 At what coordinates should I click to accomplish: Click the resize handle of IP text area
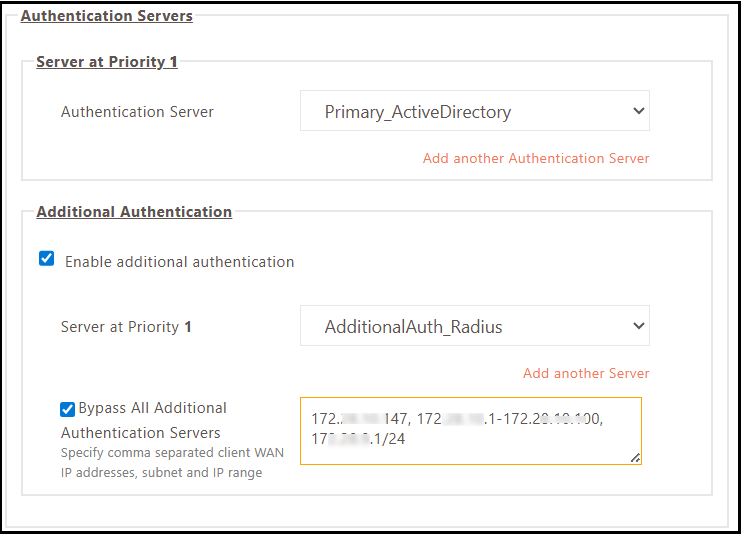click(x=635, y=458)
